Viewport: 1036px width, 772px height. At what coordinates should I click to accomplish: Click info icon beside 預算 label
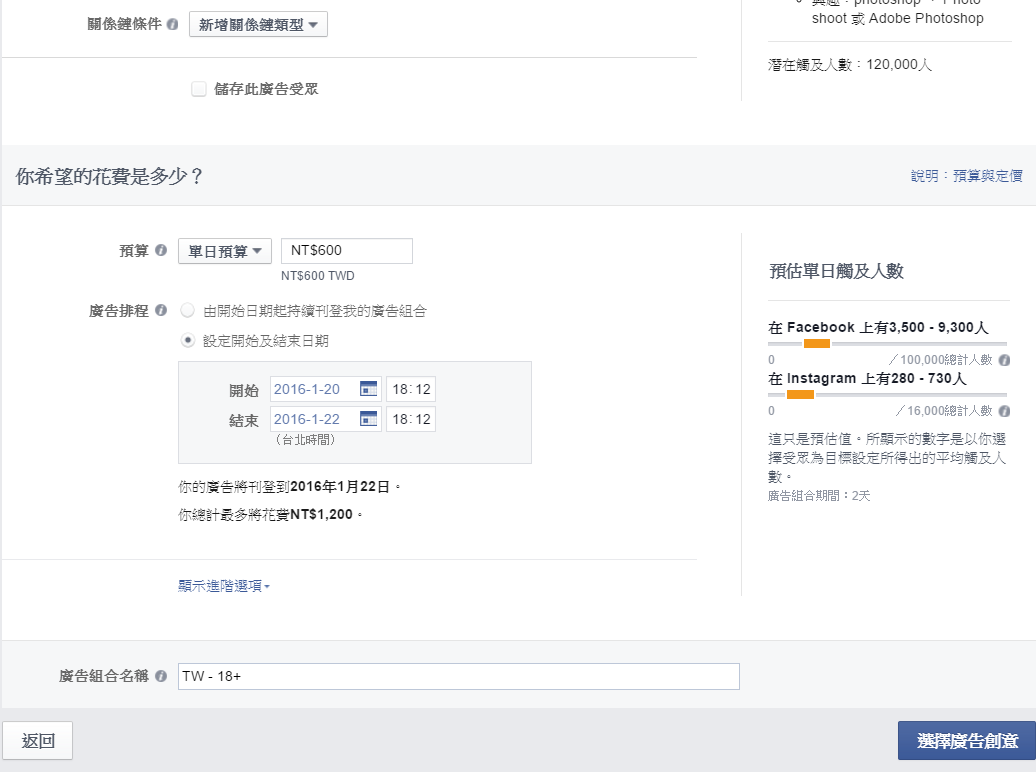[161, 251]
